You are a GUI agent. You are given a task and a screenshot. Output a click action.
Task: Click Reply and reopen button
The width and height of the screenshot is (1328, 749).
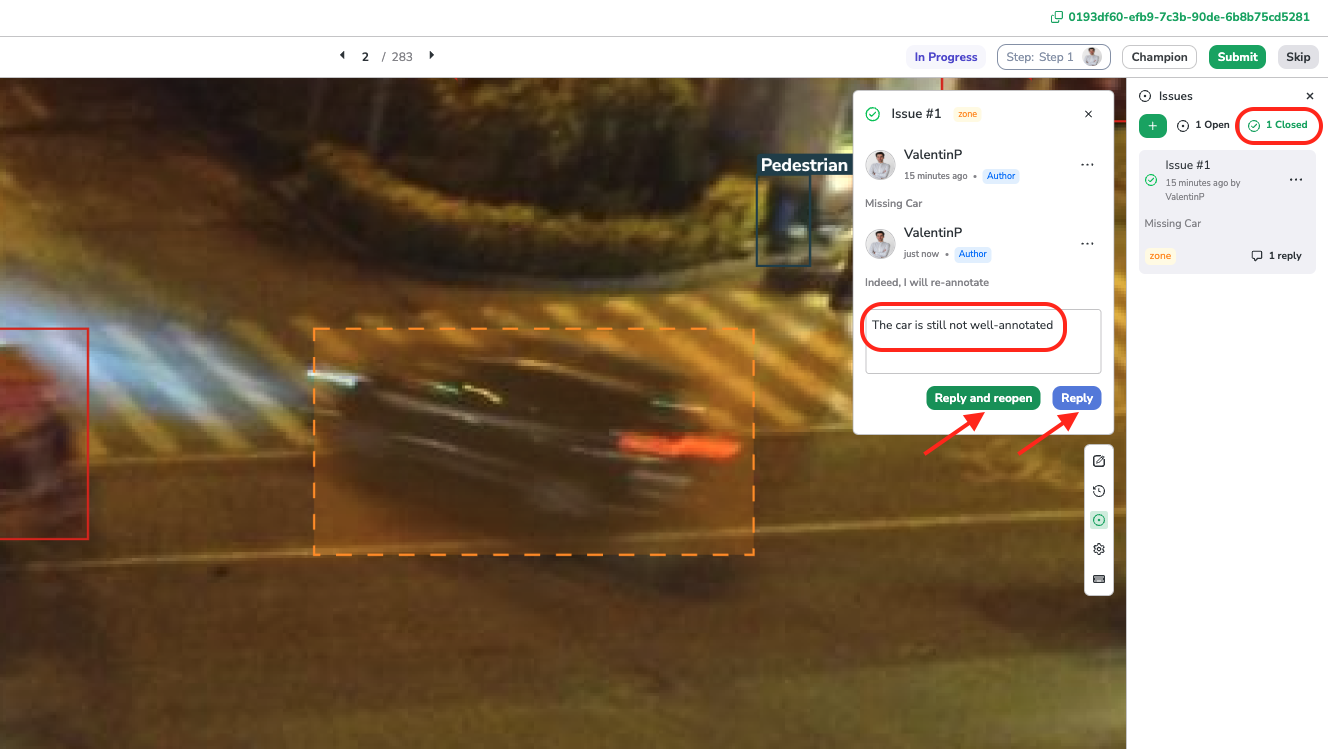pos(983,398)
